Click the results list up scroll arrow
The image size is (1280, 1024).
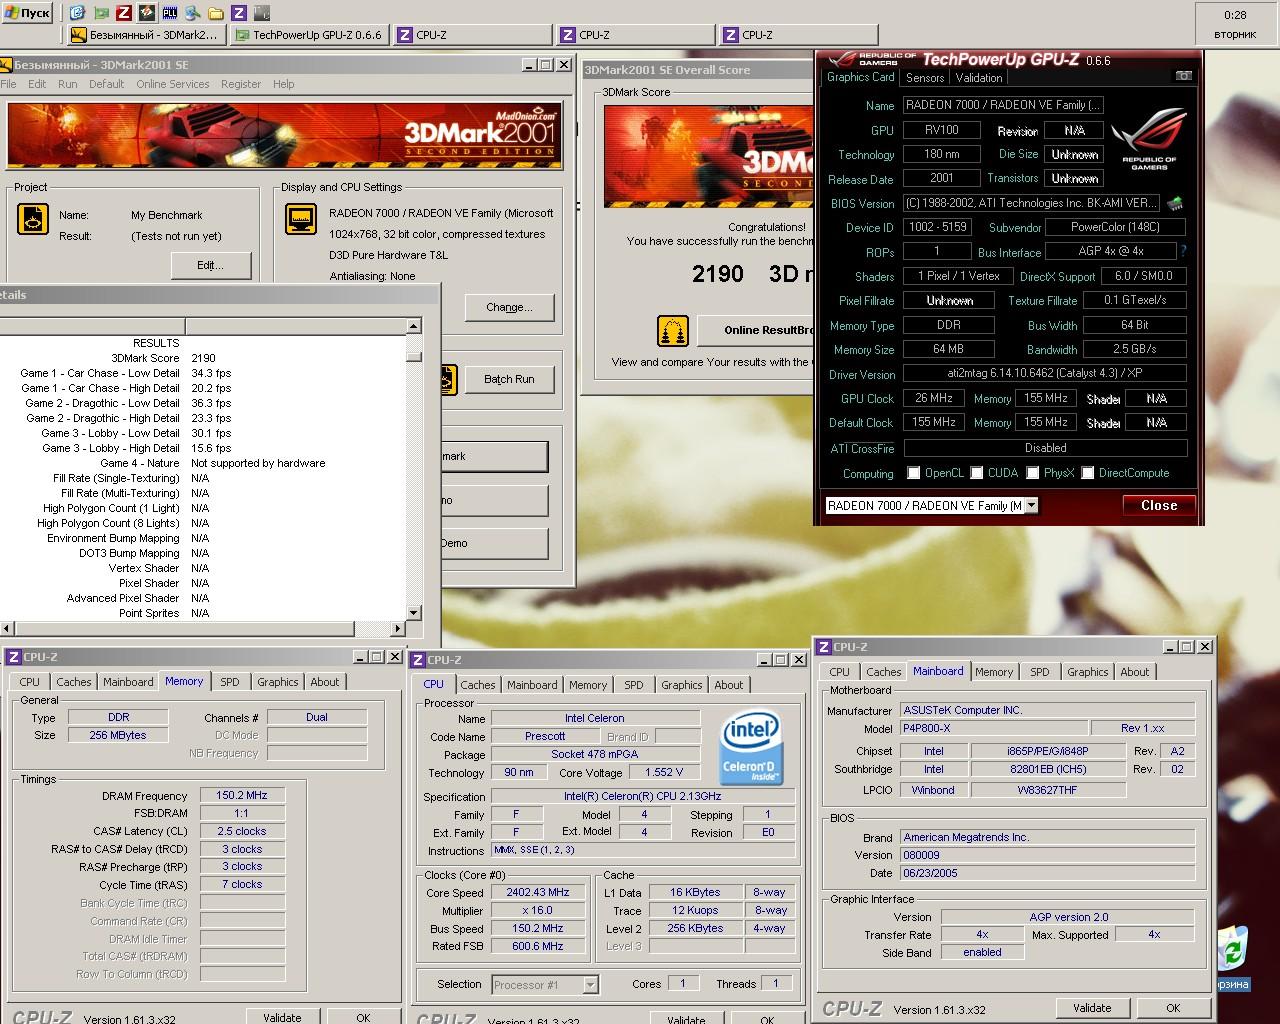tap(414, 326)
